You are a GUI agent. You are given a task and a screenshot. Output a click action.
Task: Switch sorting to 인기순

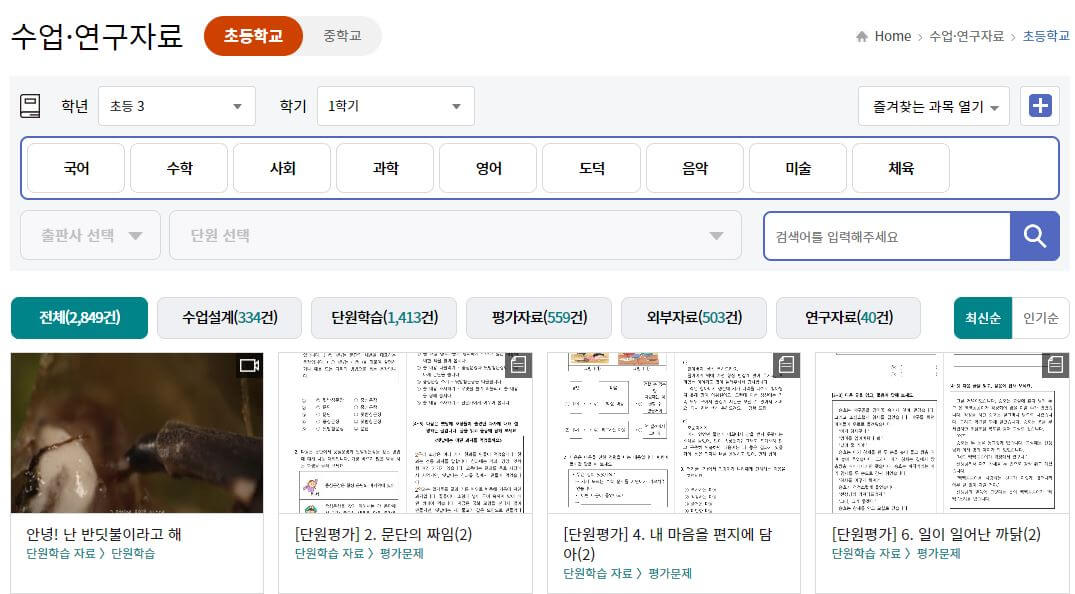(1040, 316)
